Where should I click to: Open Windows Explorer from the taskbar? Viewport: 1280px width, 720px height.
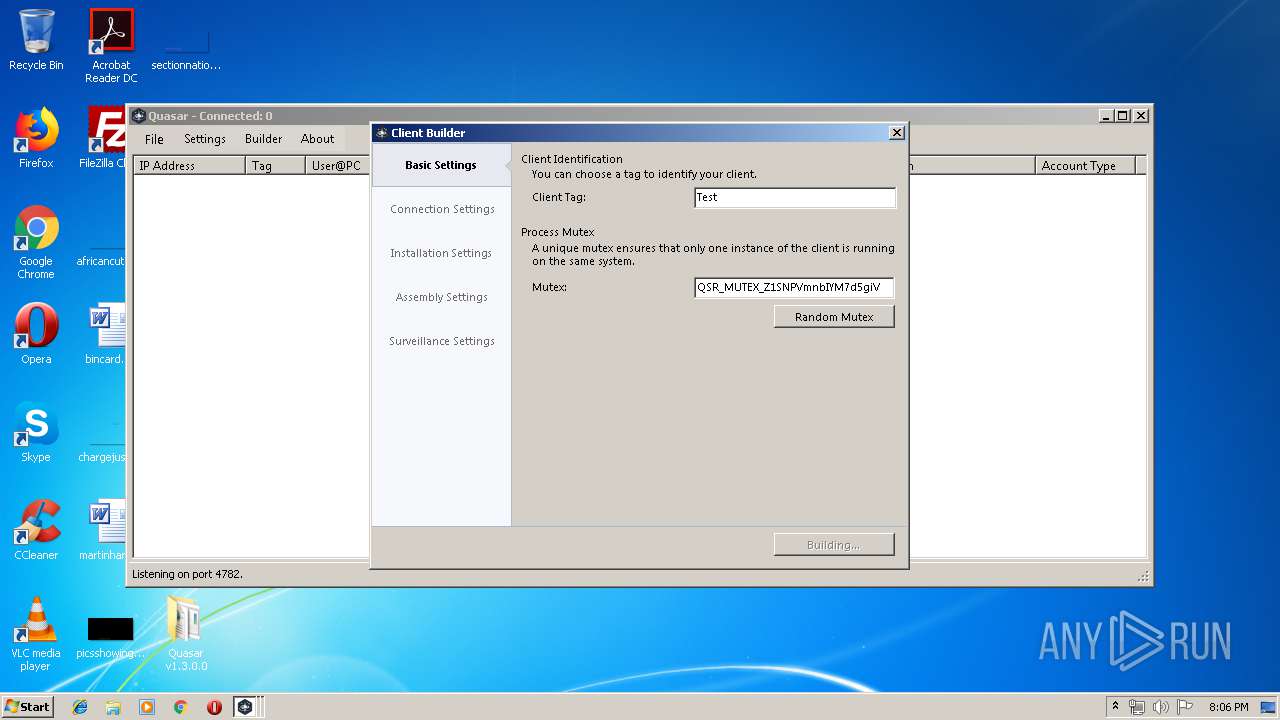pos(113,707)
